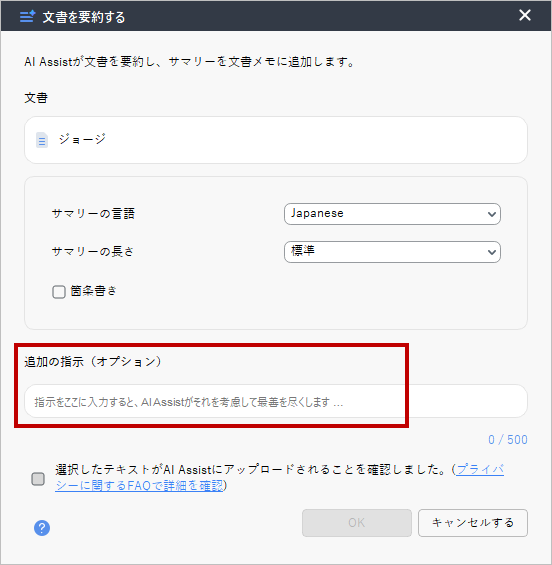Open the サマリーの言語 Japanese dropdown
The image size is (552, 565).
click(x=392, y=214)
